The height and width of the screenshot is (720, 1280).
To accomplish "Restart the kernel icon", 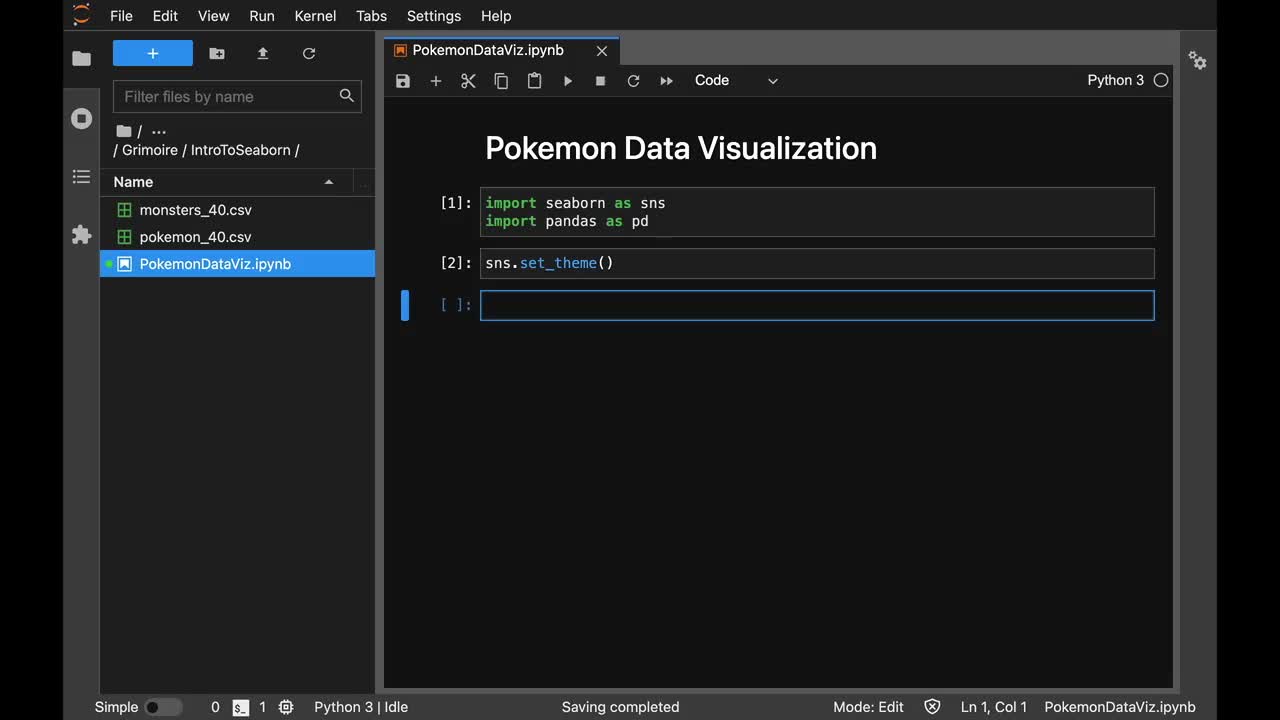I will point(633,81).
